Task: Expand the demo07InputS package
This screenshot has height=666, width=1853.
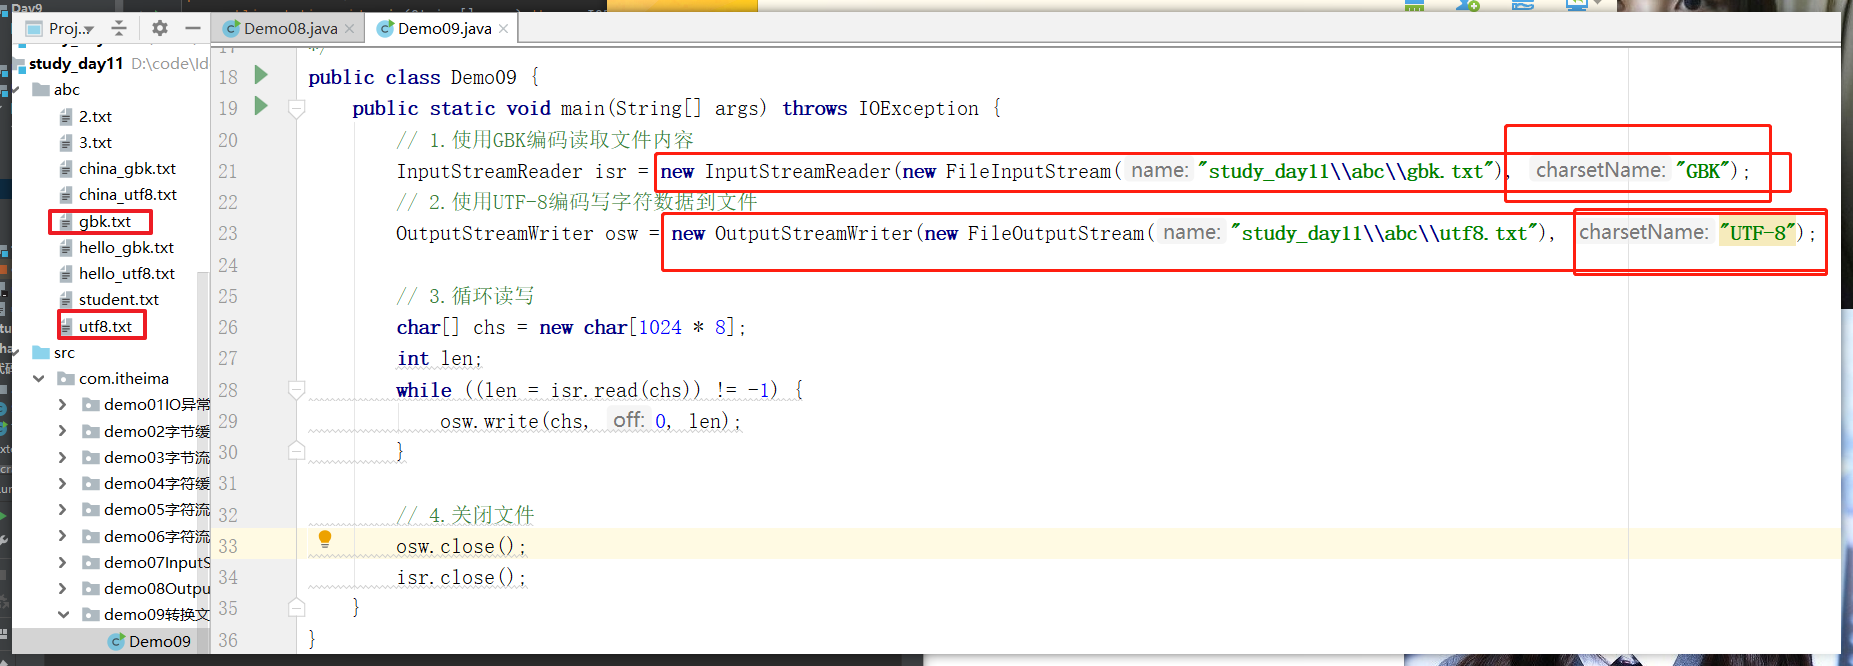Action: pyautogui.click(x=63, y=562)
